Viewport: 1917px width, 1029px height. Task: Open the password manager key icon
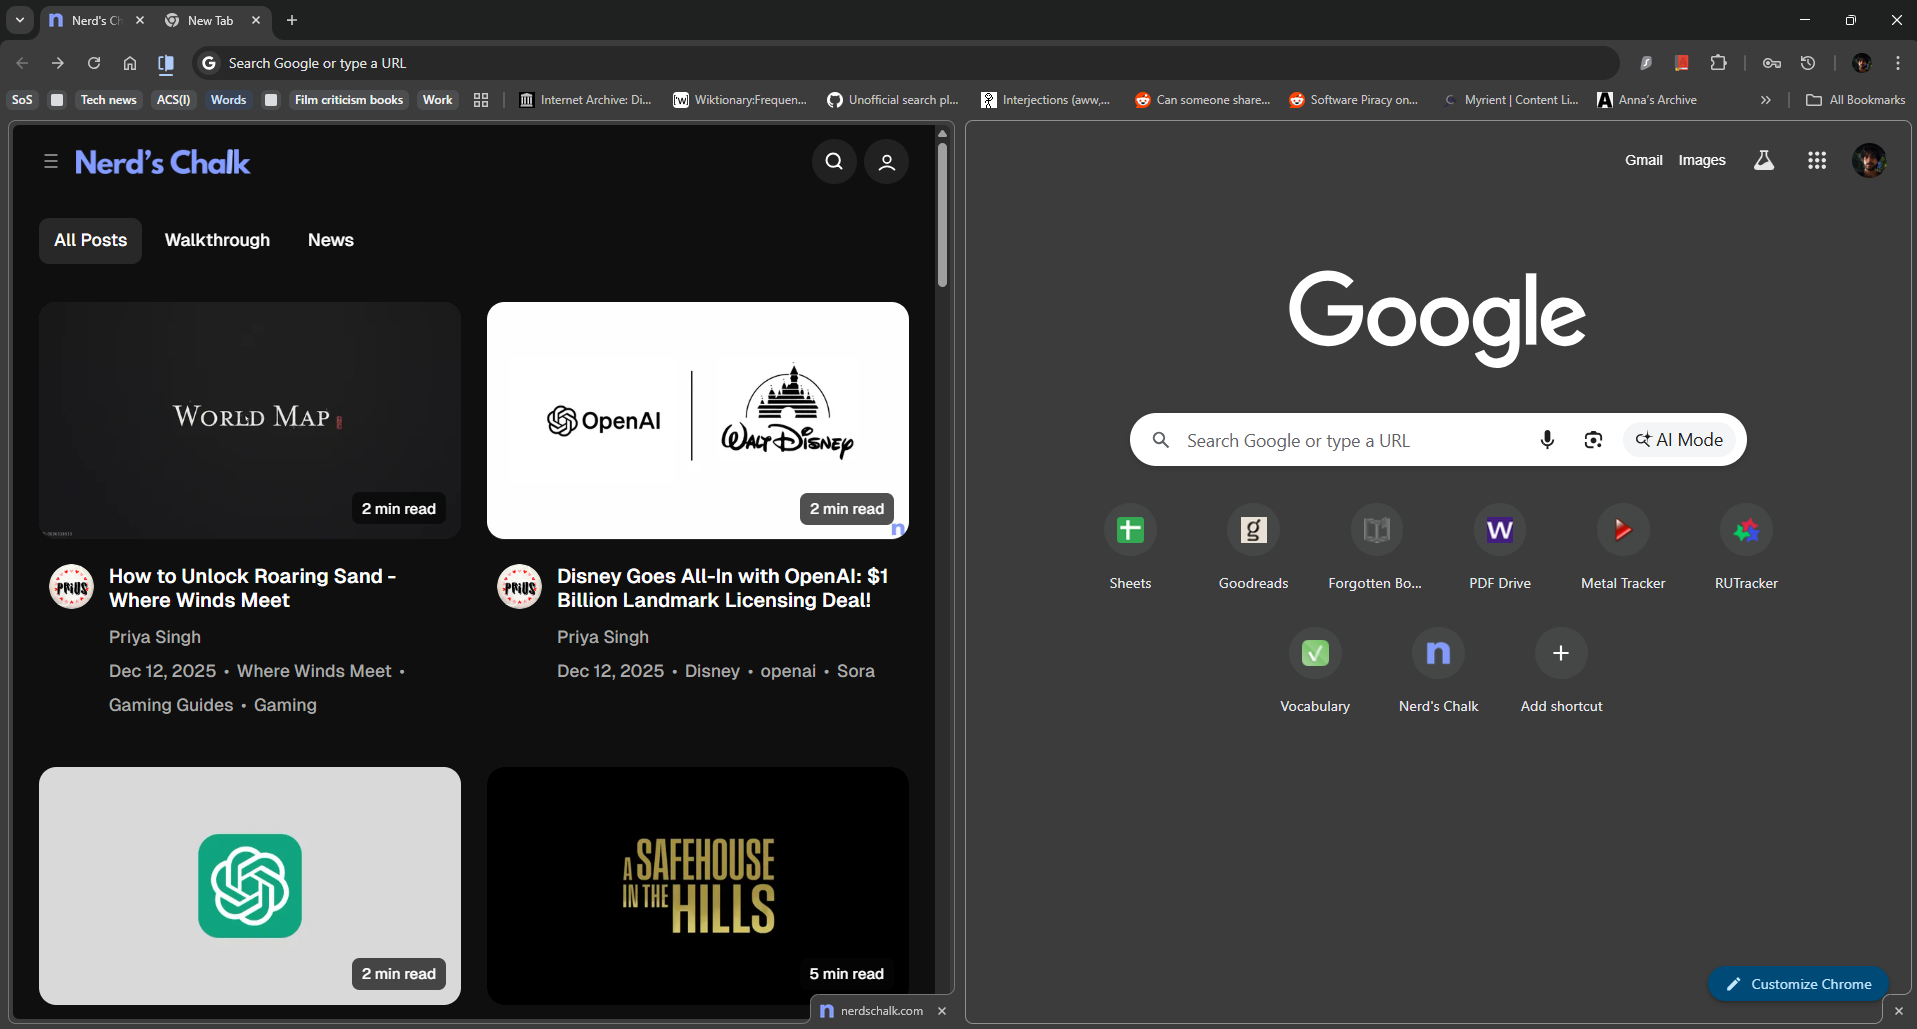coord(1772,63)
